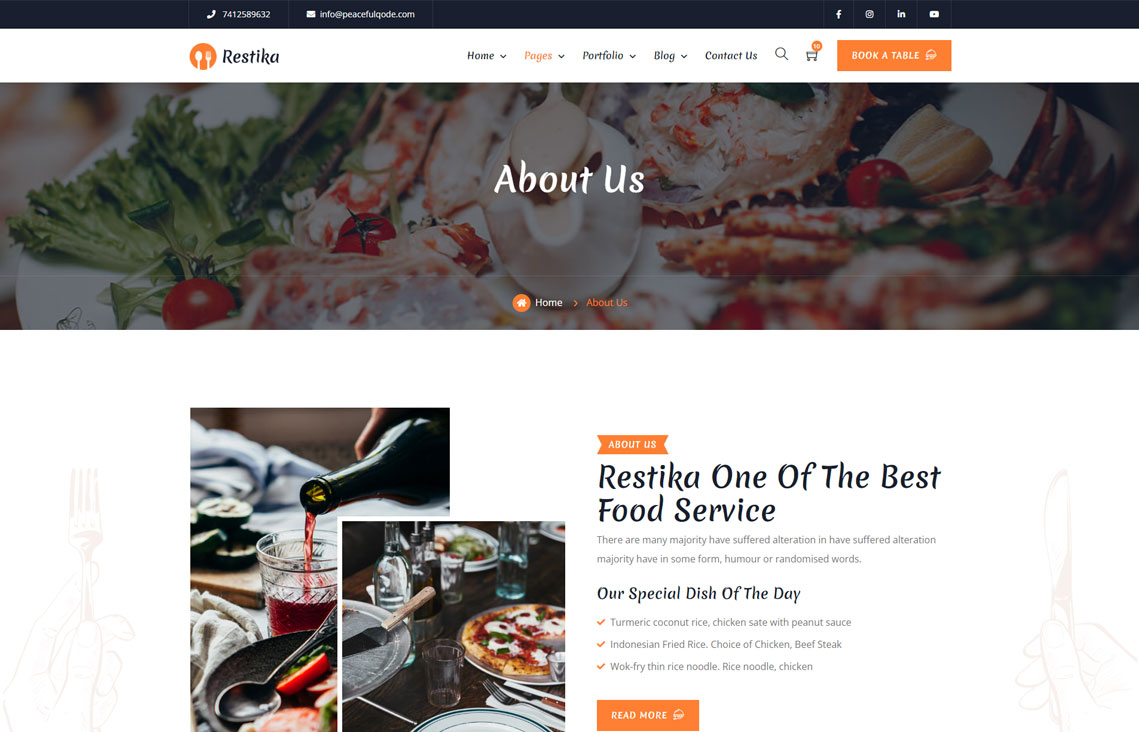Image resolution: width=1139 pixels, height=732 pixels.
Task: Click the phone icon in top bar
Action: click(x=211, y=14)
